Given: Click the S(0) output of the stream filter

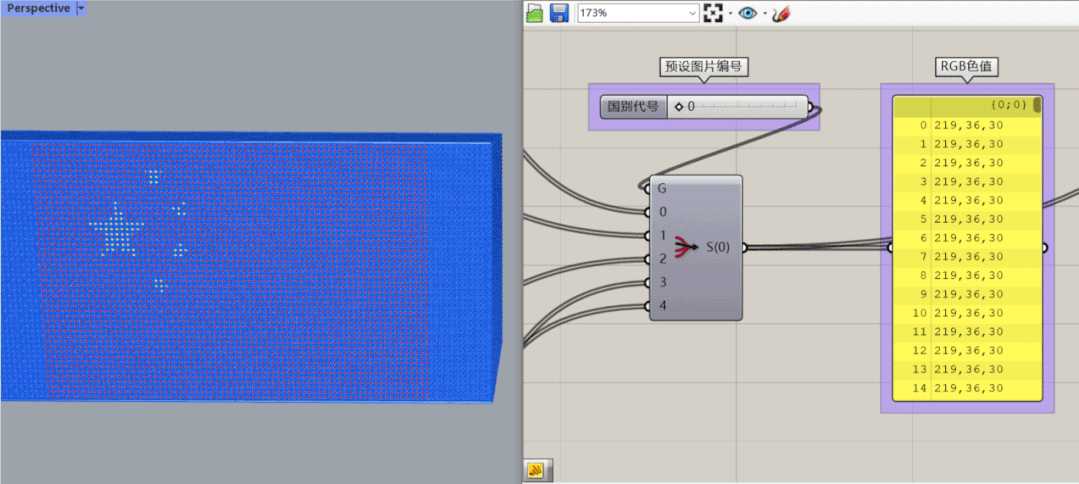Looking at the screenshot, I should [x=718, y=247].
